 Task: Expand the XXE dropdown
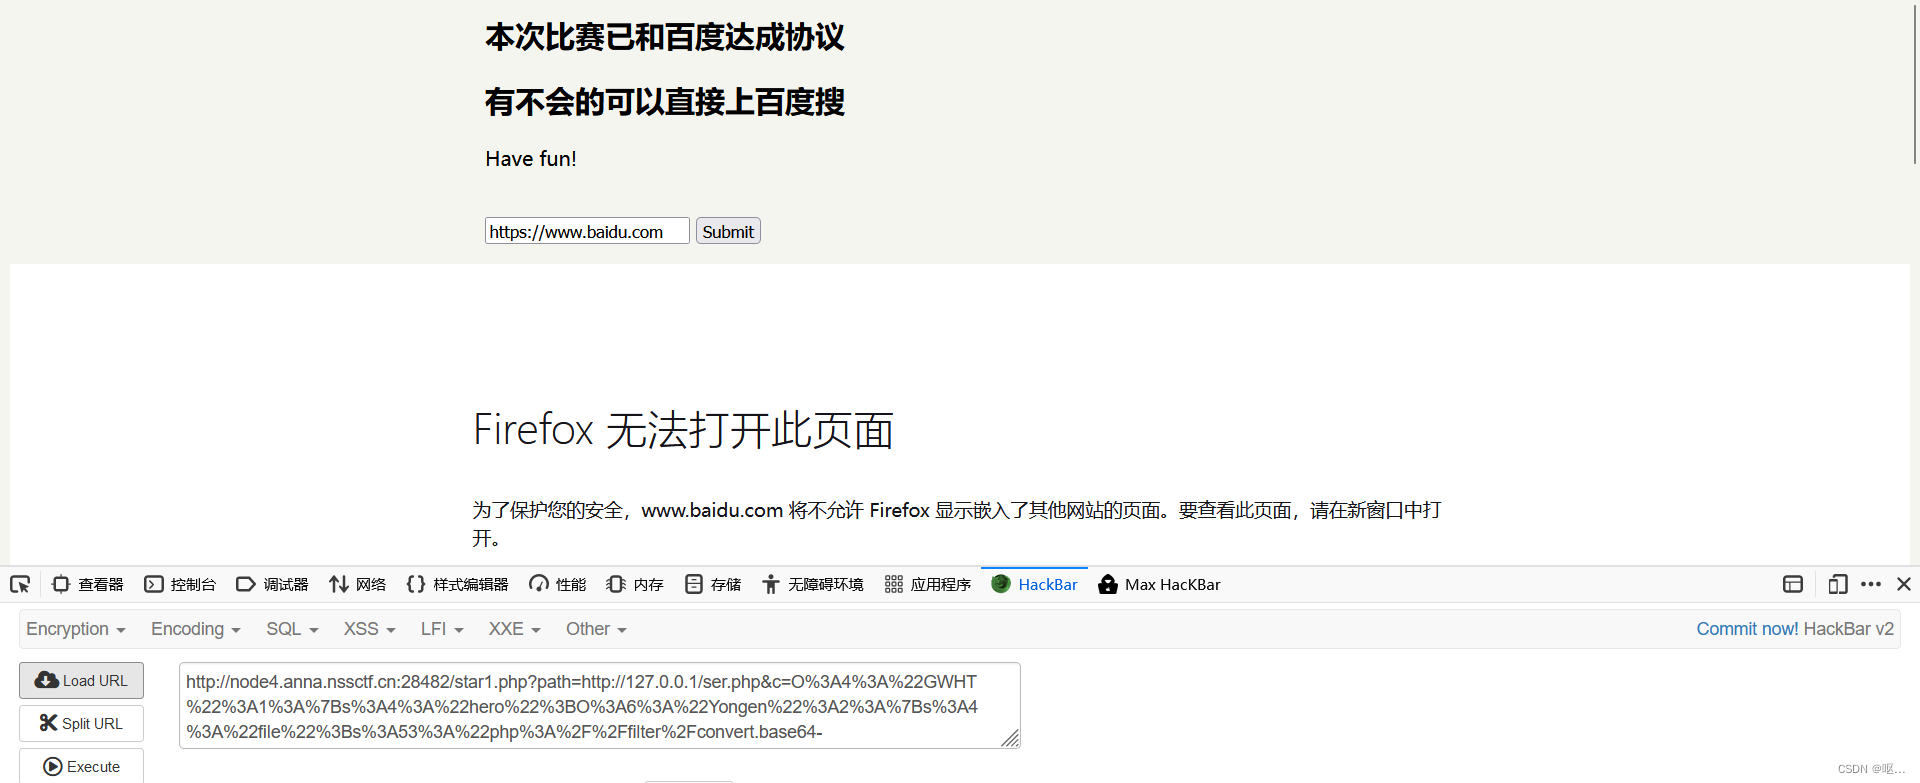point(514,629)
